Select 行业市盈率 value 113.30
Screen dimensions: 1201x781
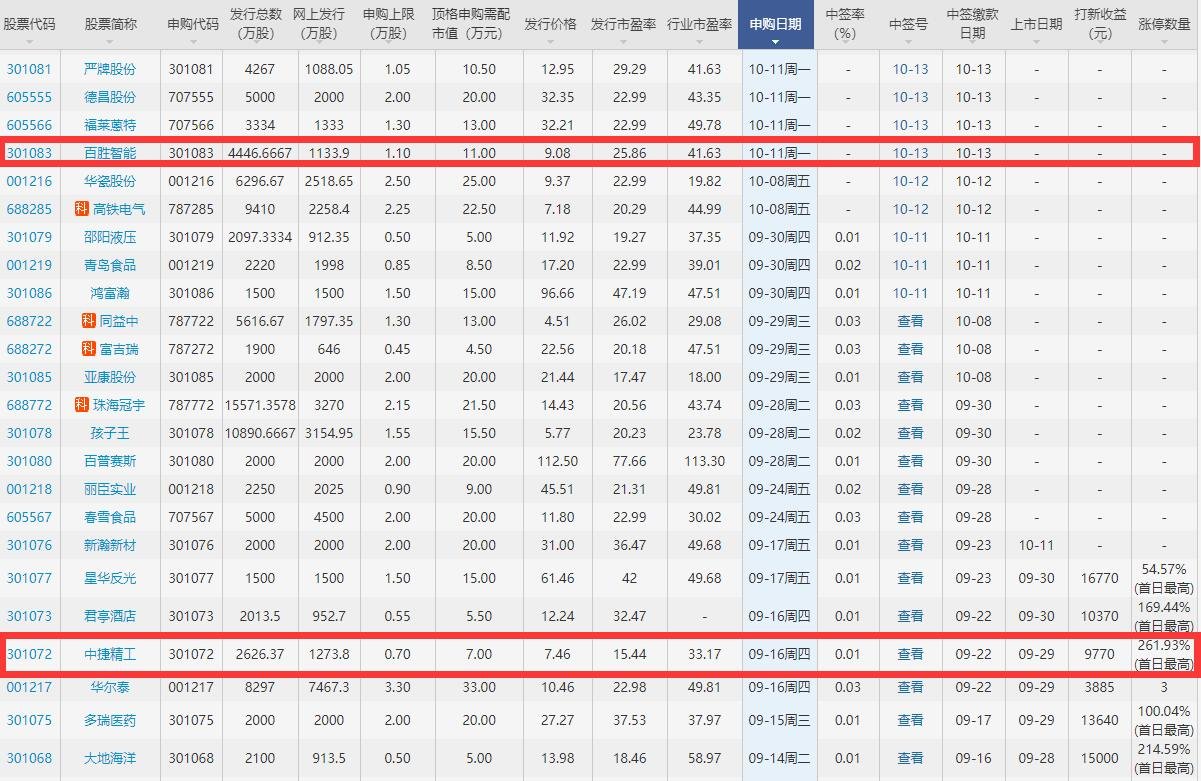click(705, 461)
